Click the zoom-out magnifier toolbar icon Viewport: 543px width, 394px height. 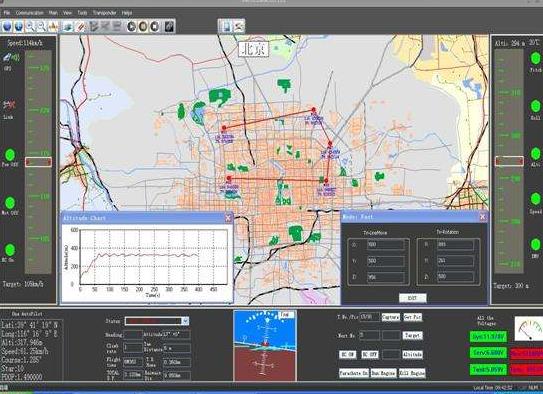[x=41, y=27]
